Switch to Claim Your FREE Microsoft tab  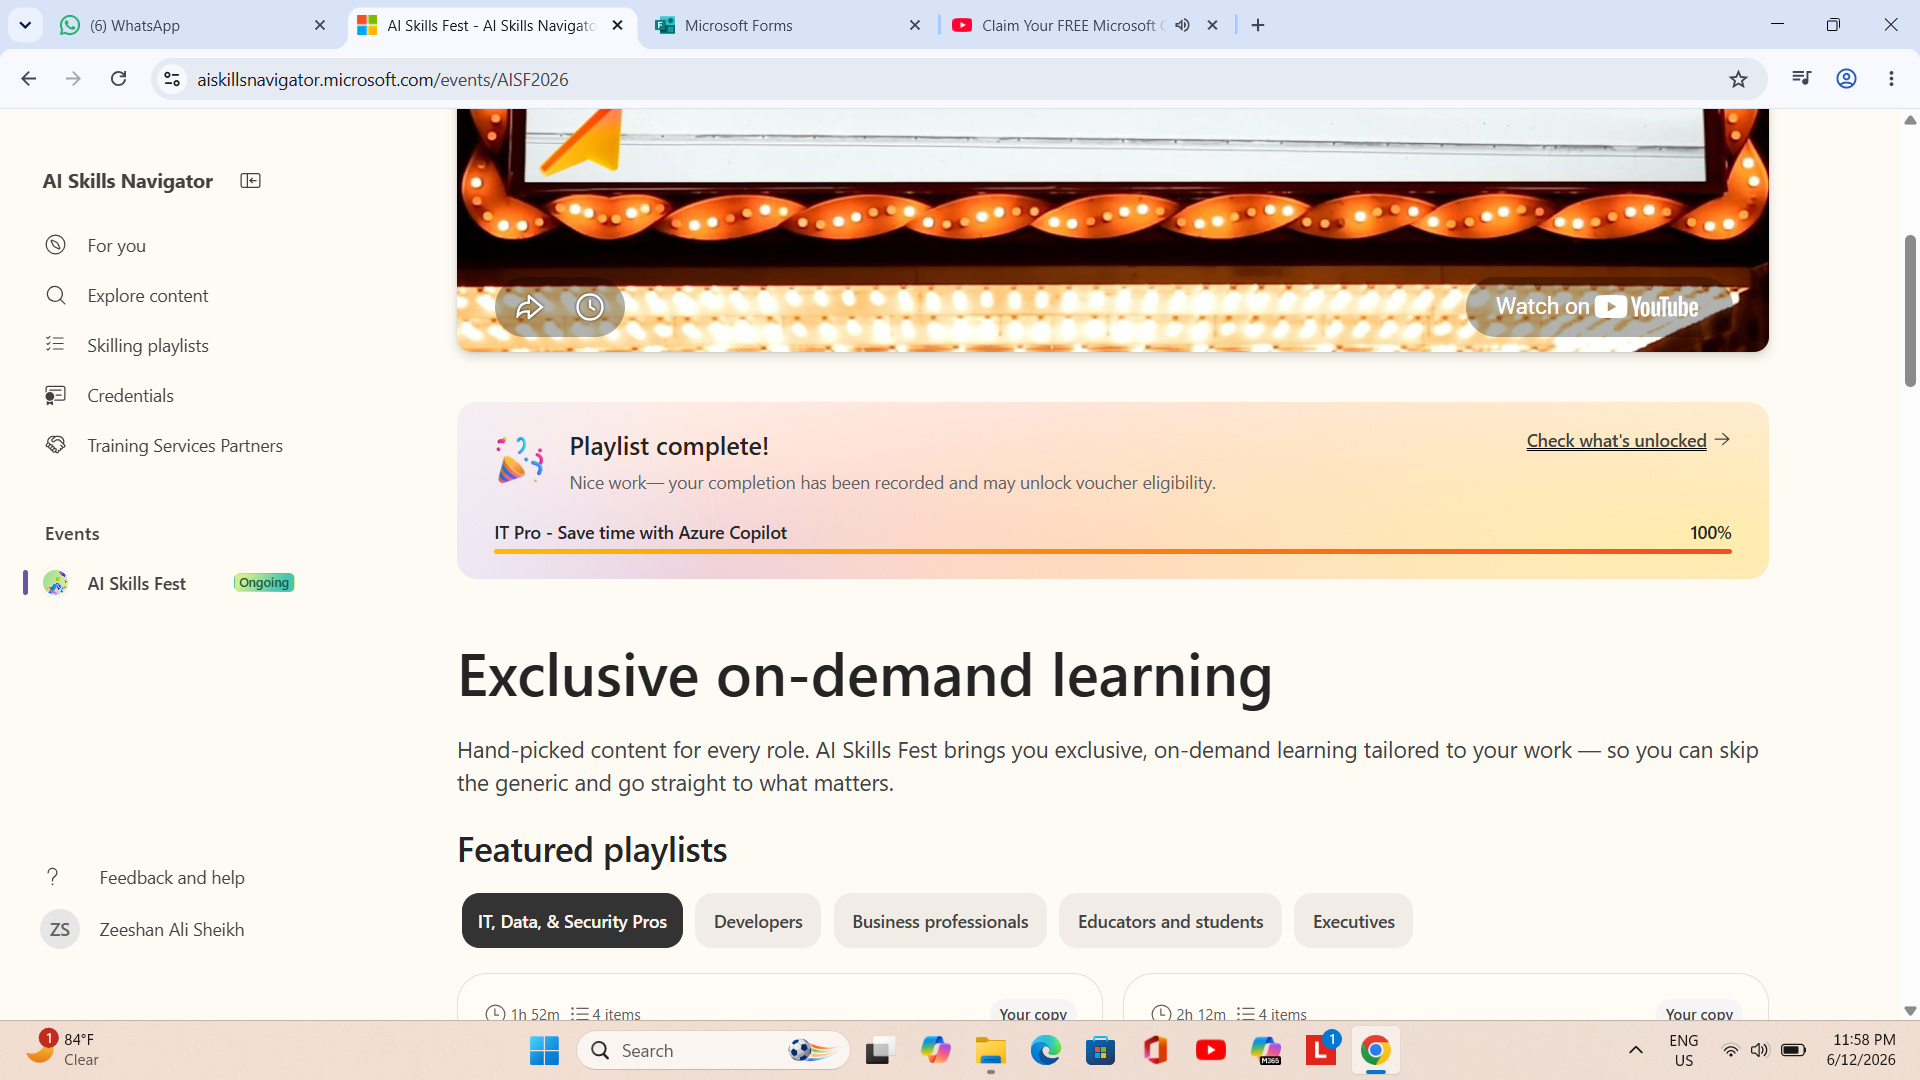(x=1068, y=25)
